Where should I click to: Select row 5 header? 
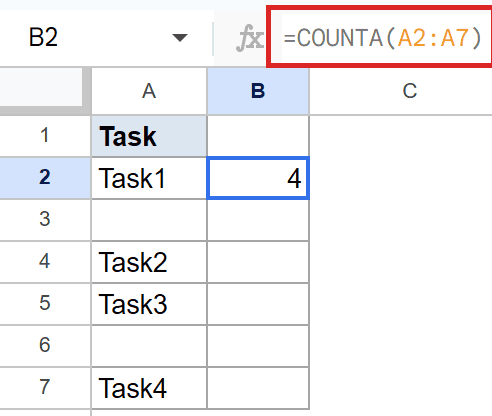[x=45, y=304]
